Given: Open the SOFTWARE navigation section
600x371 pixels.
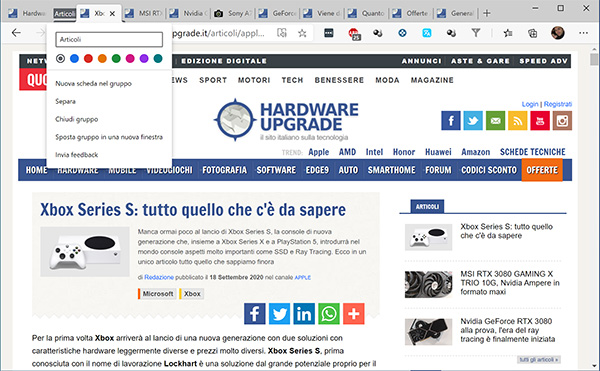Looking at the screenshot, I should pyautogui.click(x=276, y=170).
